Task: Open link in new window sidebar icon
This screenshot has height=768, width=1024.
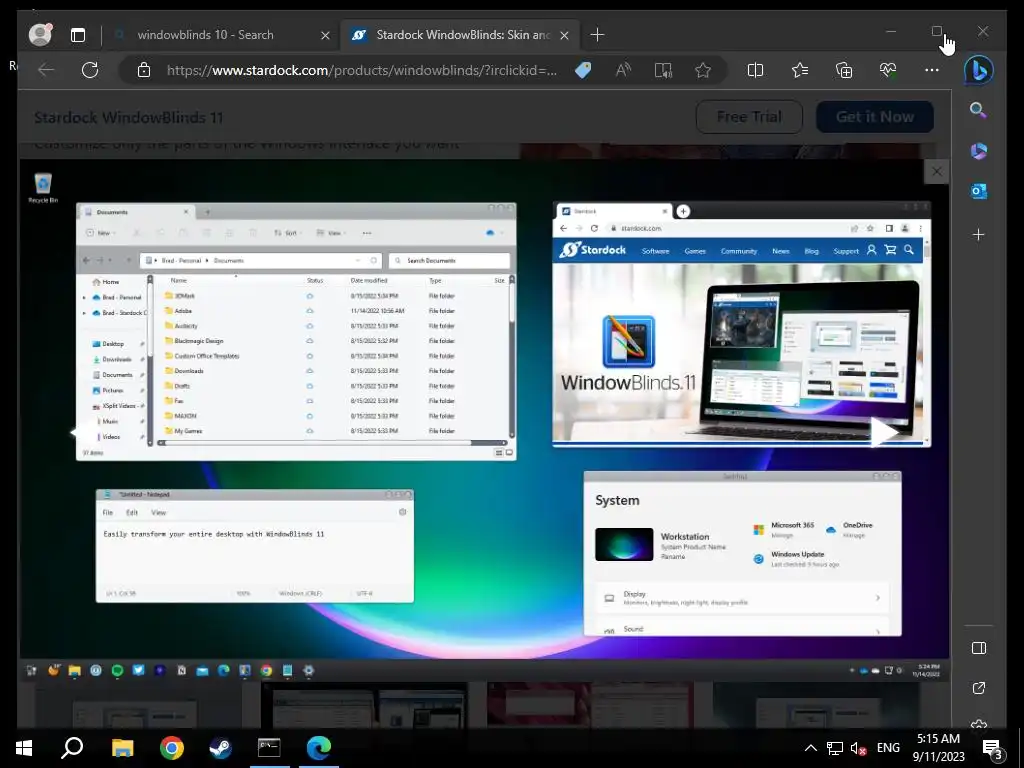Action: [x=978, y=688]
